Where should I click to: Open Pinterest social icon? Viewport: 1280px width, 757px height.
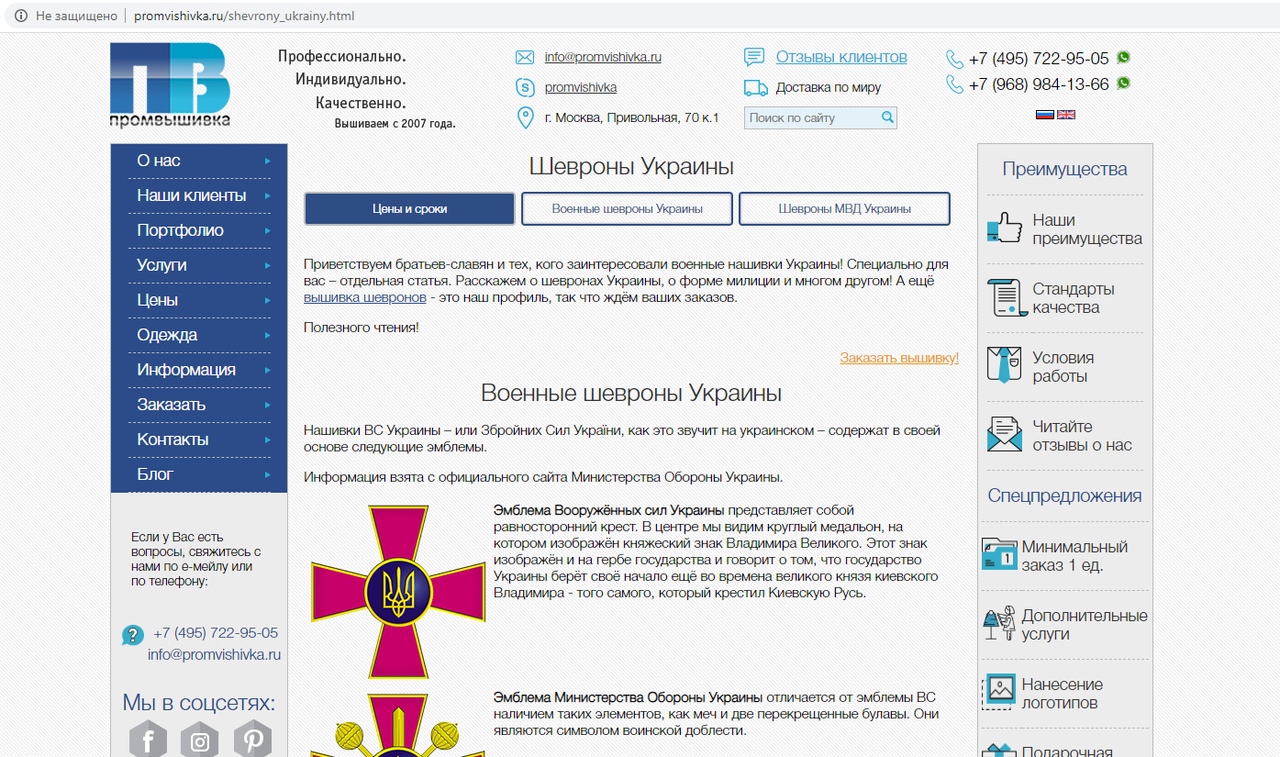(x=253, y=739)
